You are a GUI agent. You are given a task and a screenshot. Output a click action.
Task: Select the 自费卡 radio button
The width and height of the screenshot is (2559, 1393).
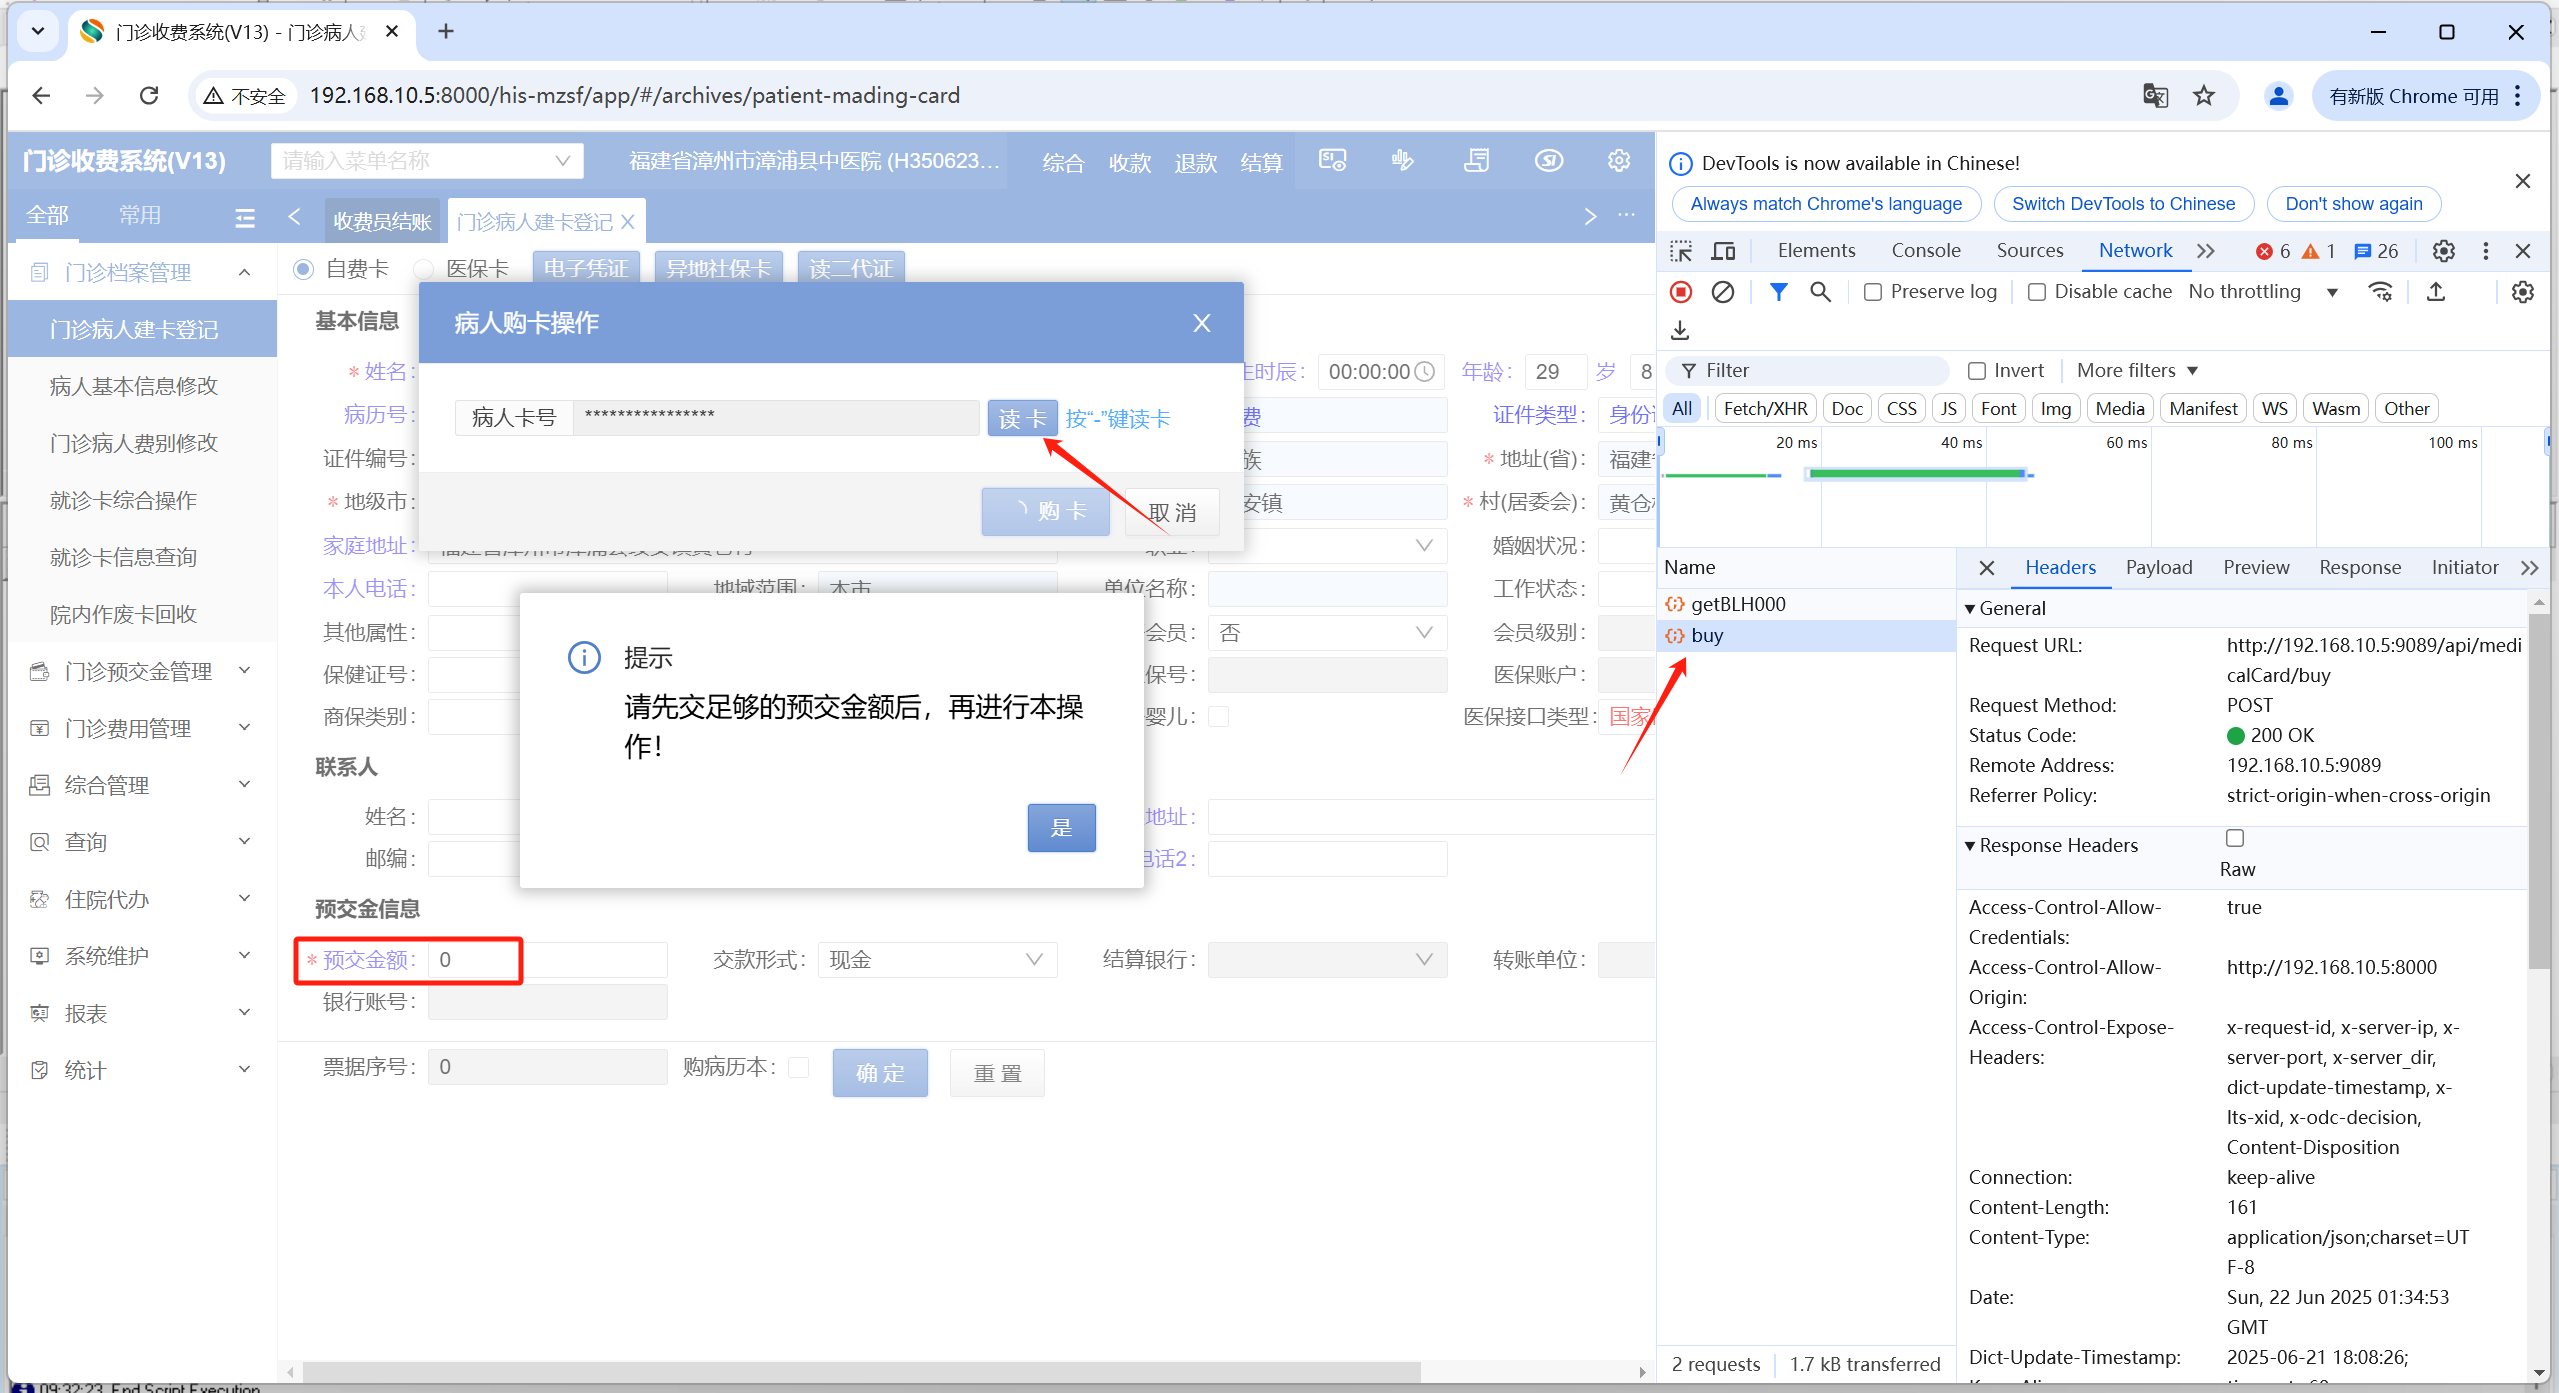coord(304,269)
